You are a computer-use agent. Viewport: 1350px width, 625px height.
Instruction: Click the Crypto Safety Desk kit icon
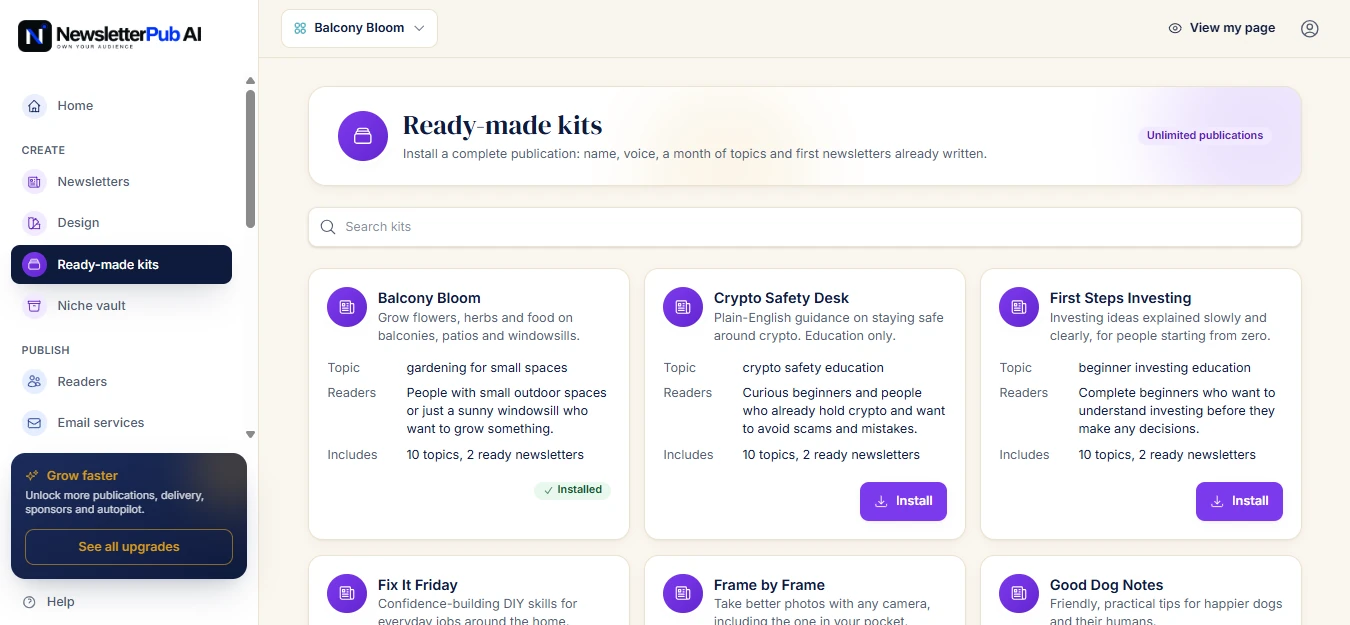[683, 307]
